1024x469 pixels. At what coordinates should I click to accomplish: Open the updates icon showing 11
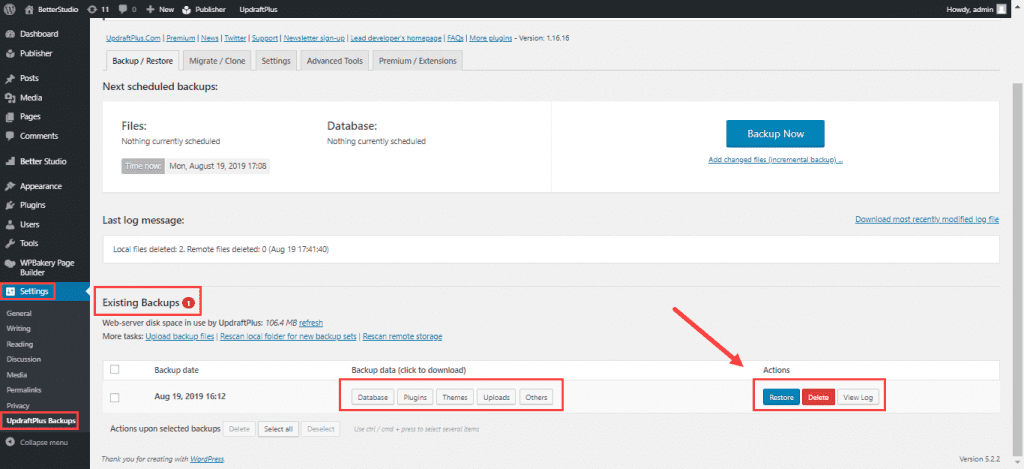92,9
